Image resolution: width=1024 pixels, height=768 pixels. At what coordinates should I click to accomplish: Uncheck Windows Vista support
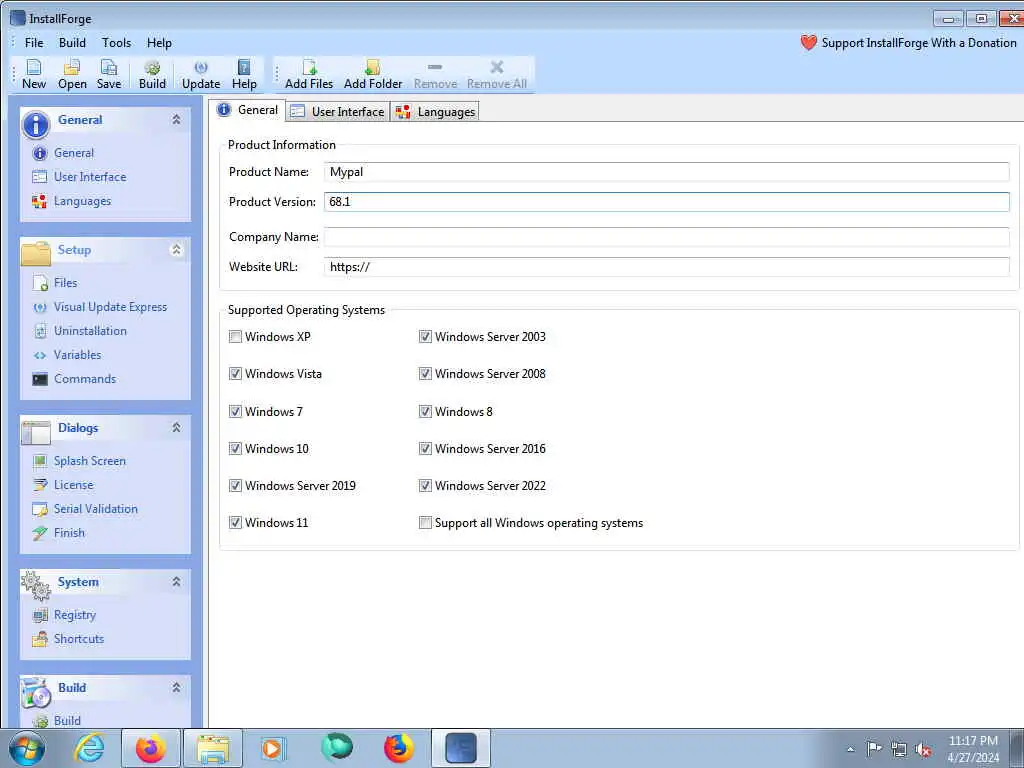[x=235, y=374]
